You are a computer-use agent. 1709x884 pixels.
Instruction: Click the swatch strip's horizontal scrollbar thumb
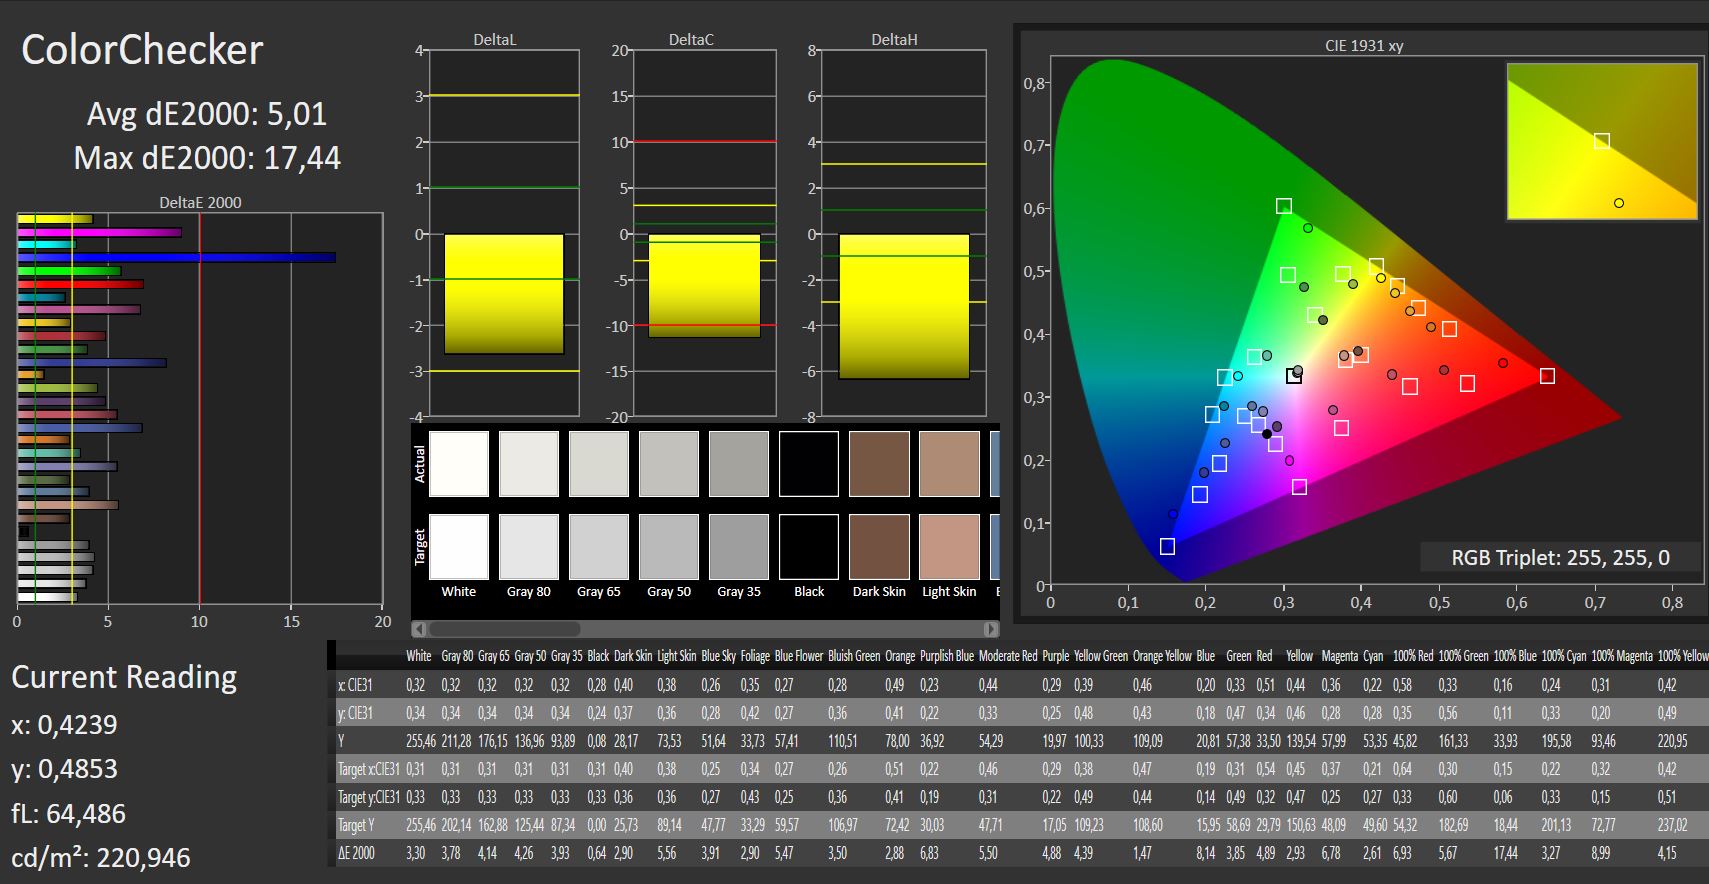504,629
